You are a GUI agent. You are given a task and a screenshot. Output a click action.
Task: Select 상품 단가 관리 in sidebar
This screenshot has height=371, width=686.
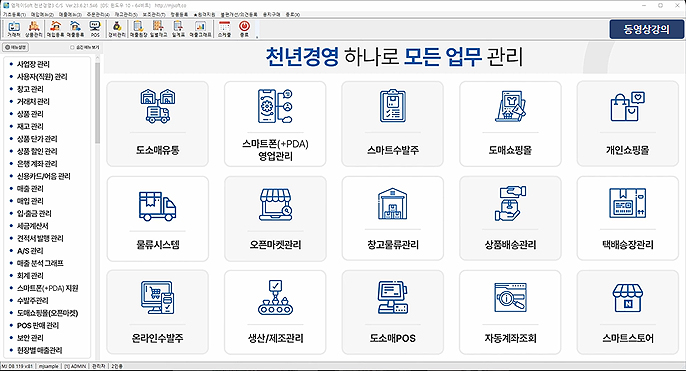[37, 139]
